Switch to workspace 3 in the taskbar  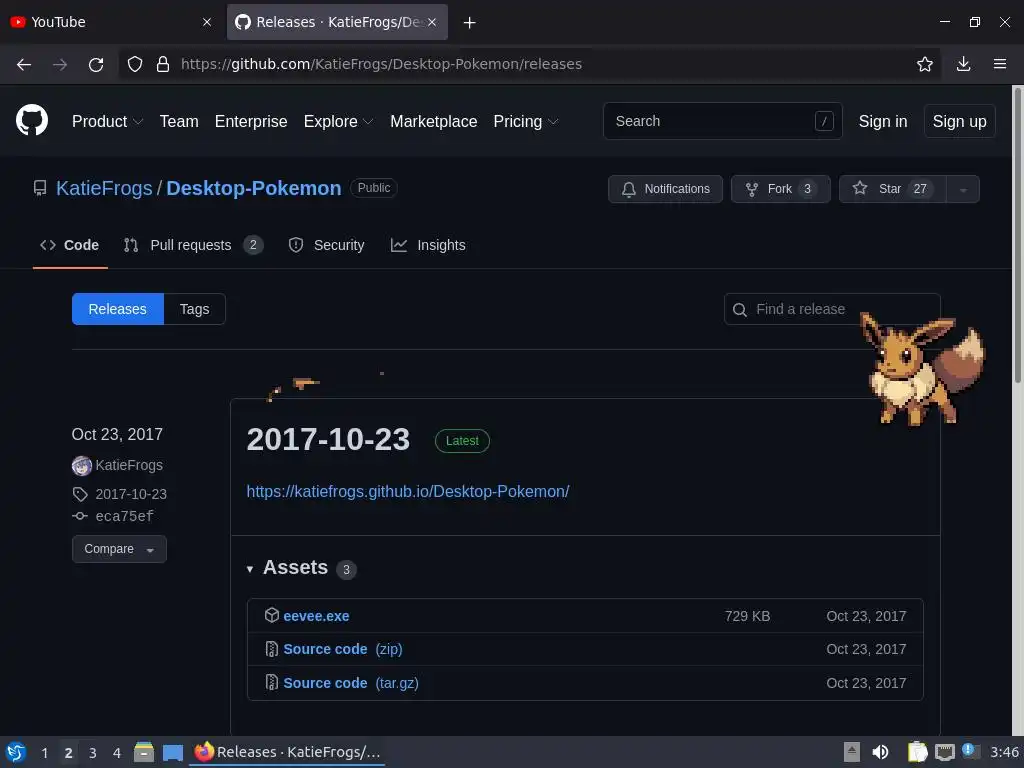click(x=93, y=753)
